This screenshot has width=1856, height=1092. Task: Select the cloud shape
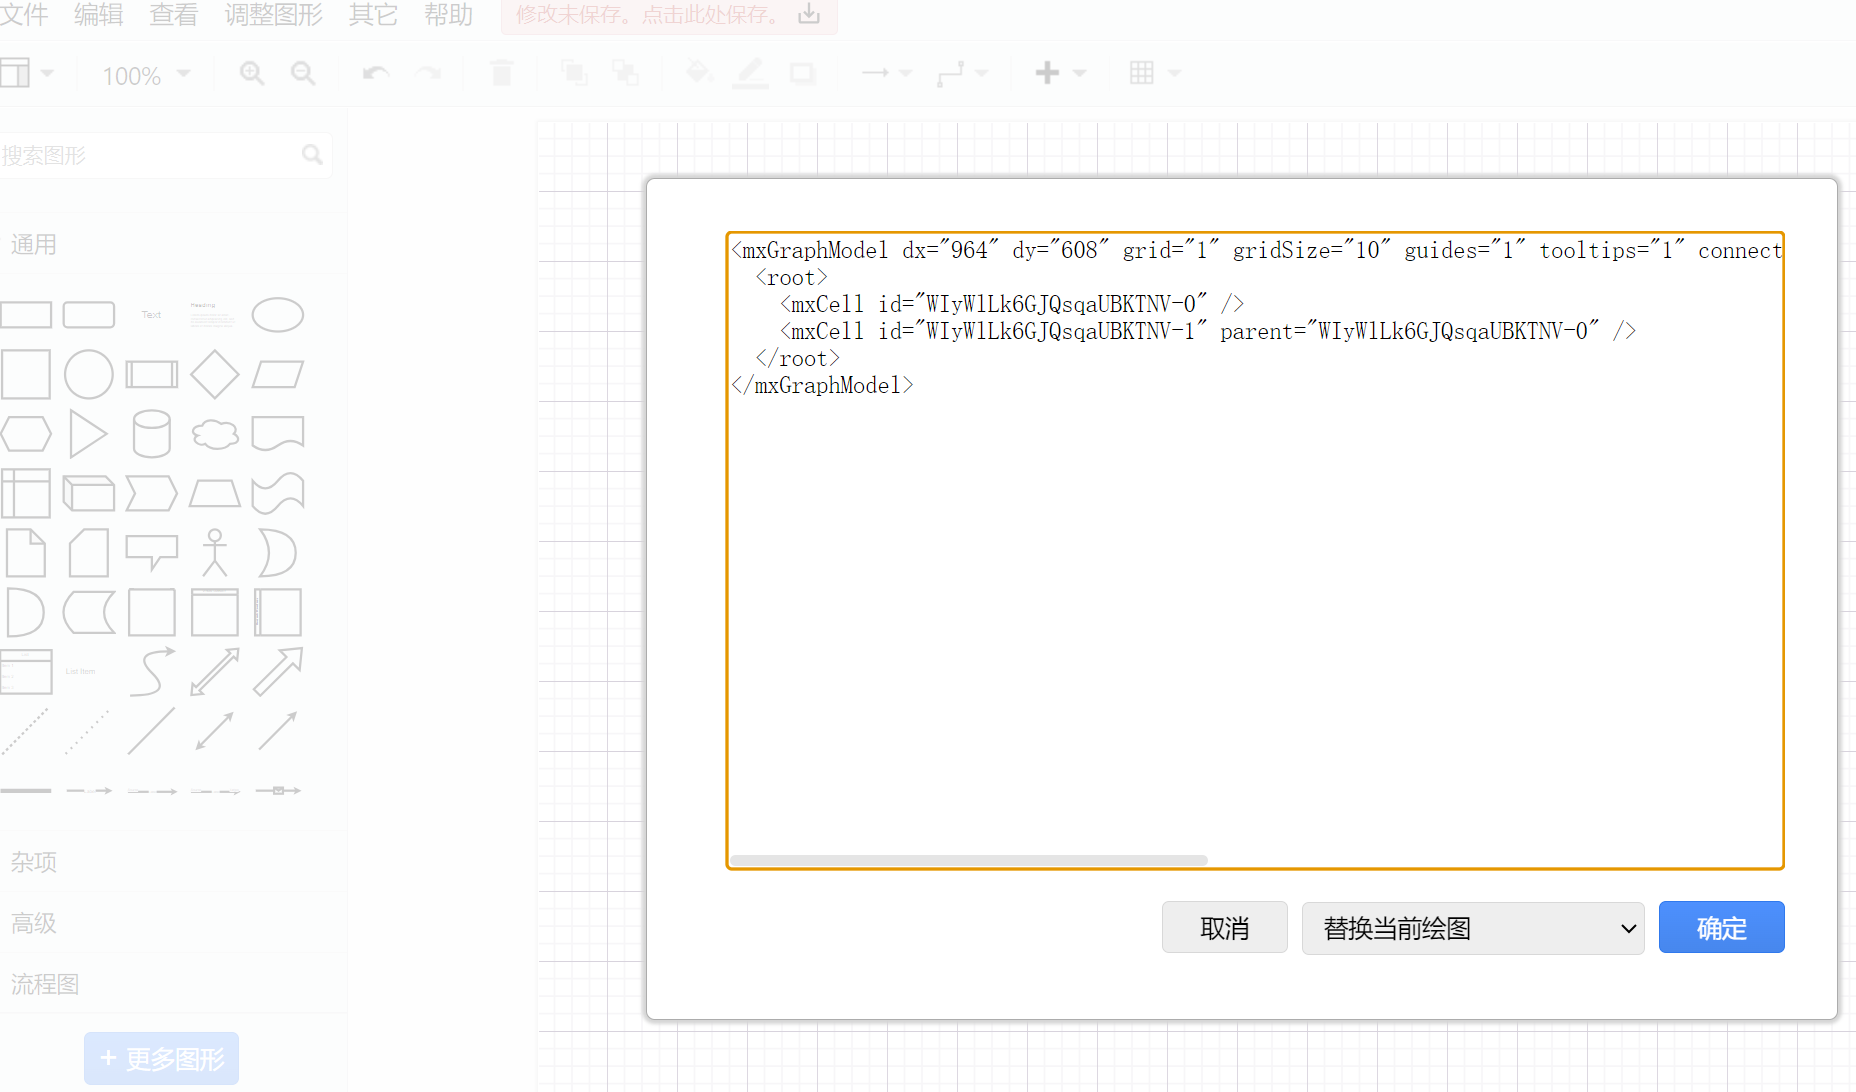point(215,434)
